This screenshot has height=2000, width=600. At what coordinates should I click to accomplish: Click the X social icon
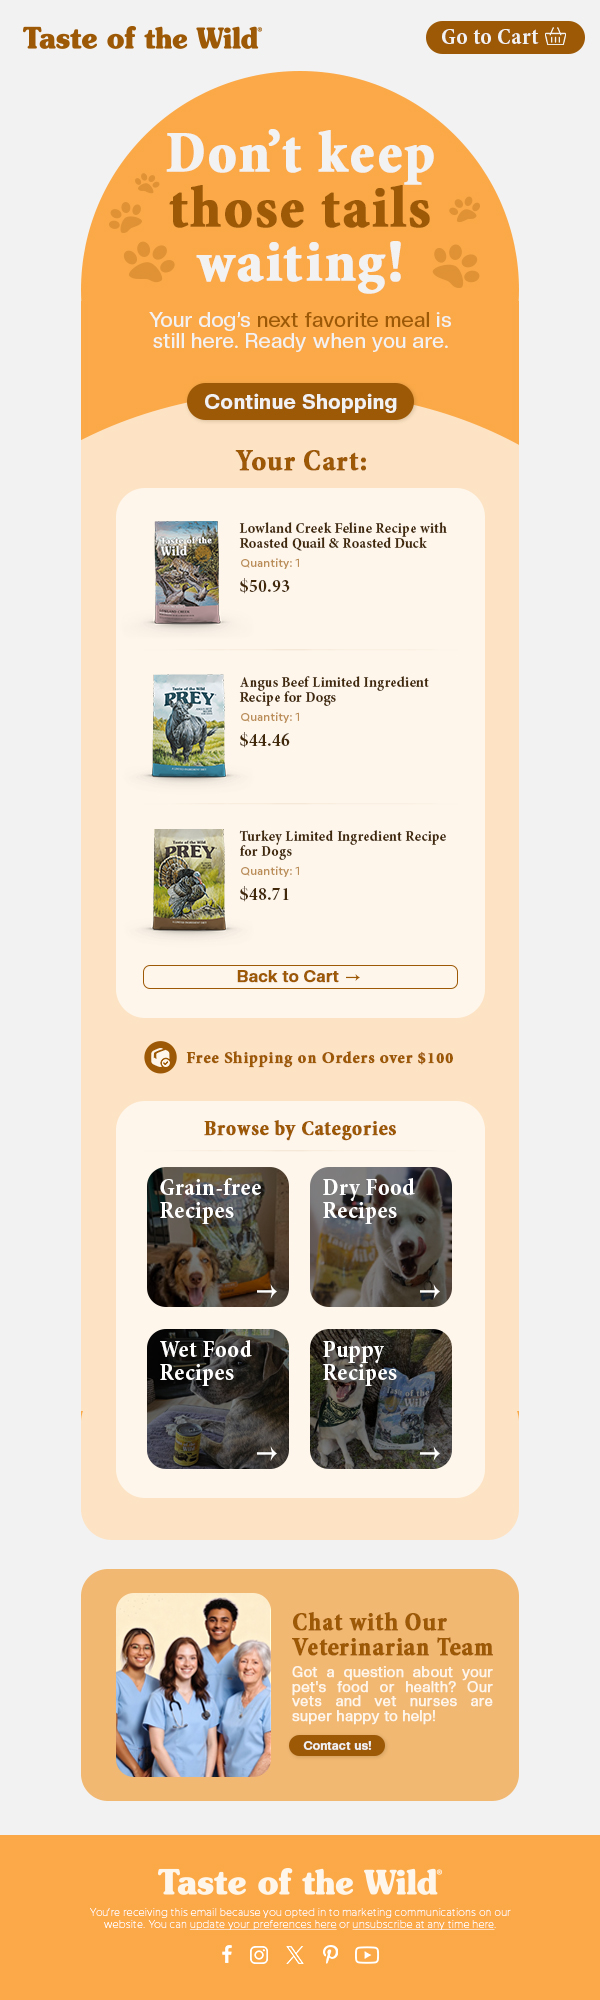[295, 1954]
